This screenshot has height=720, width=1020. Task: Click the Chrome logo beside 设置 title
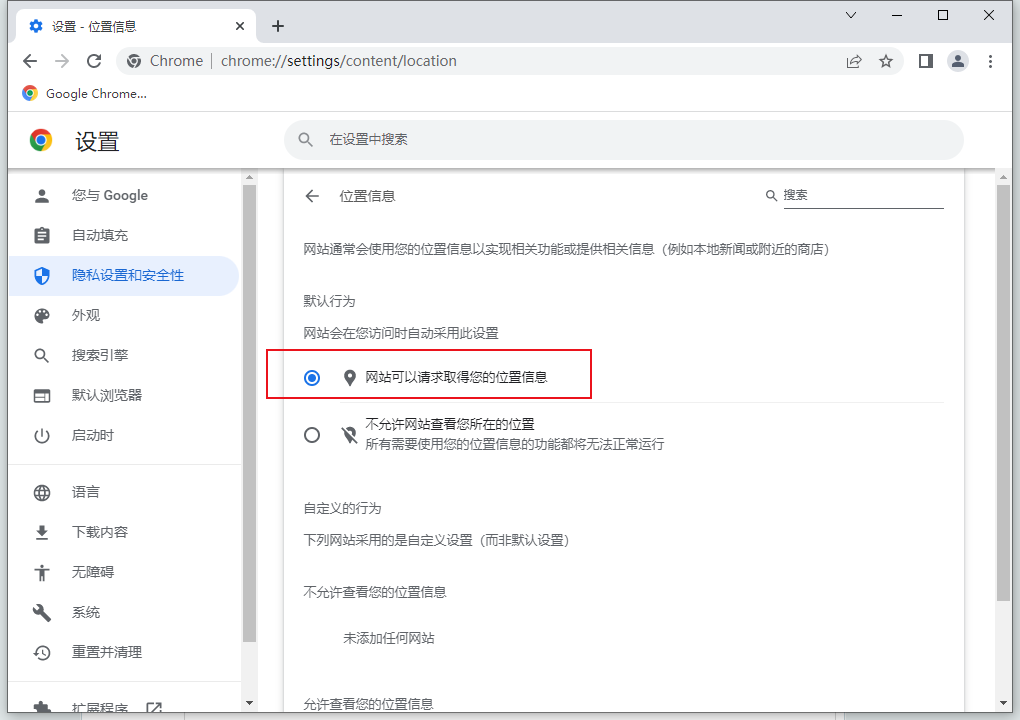(40, 140)
